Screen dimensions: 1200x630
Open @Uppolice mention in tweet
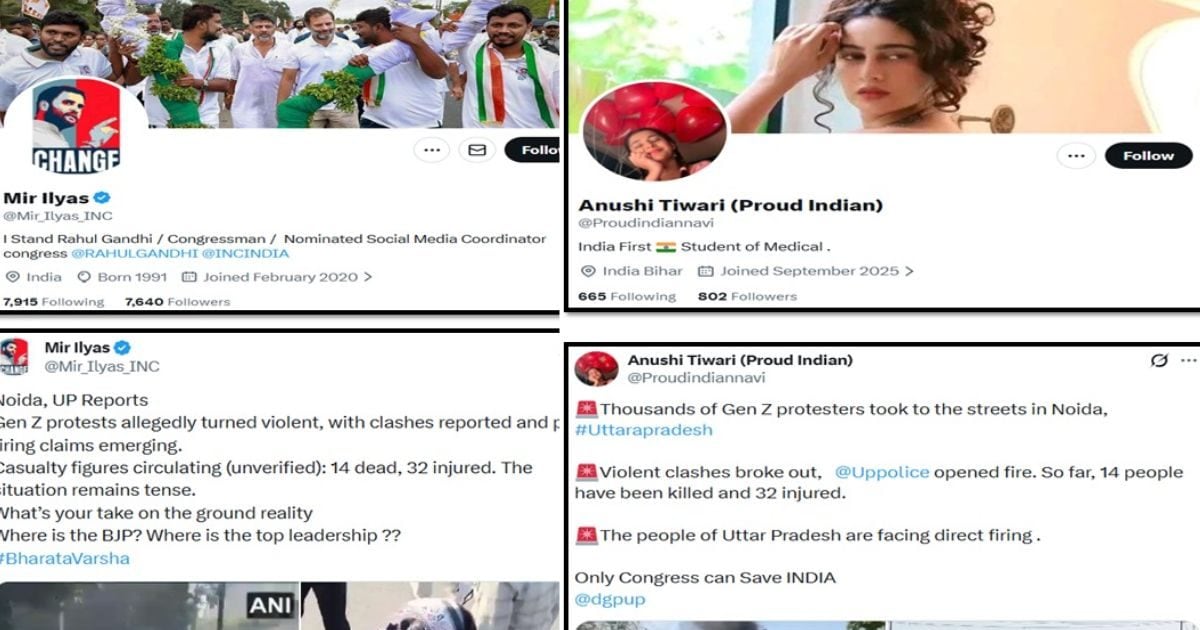click(882, 471)
